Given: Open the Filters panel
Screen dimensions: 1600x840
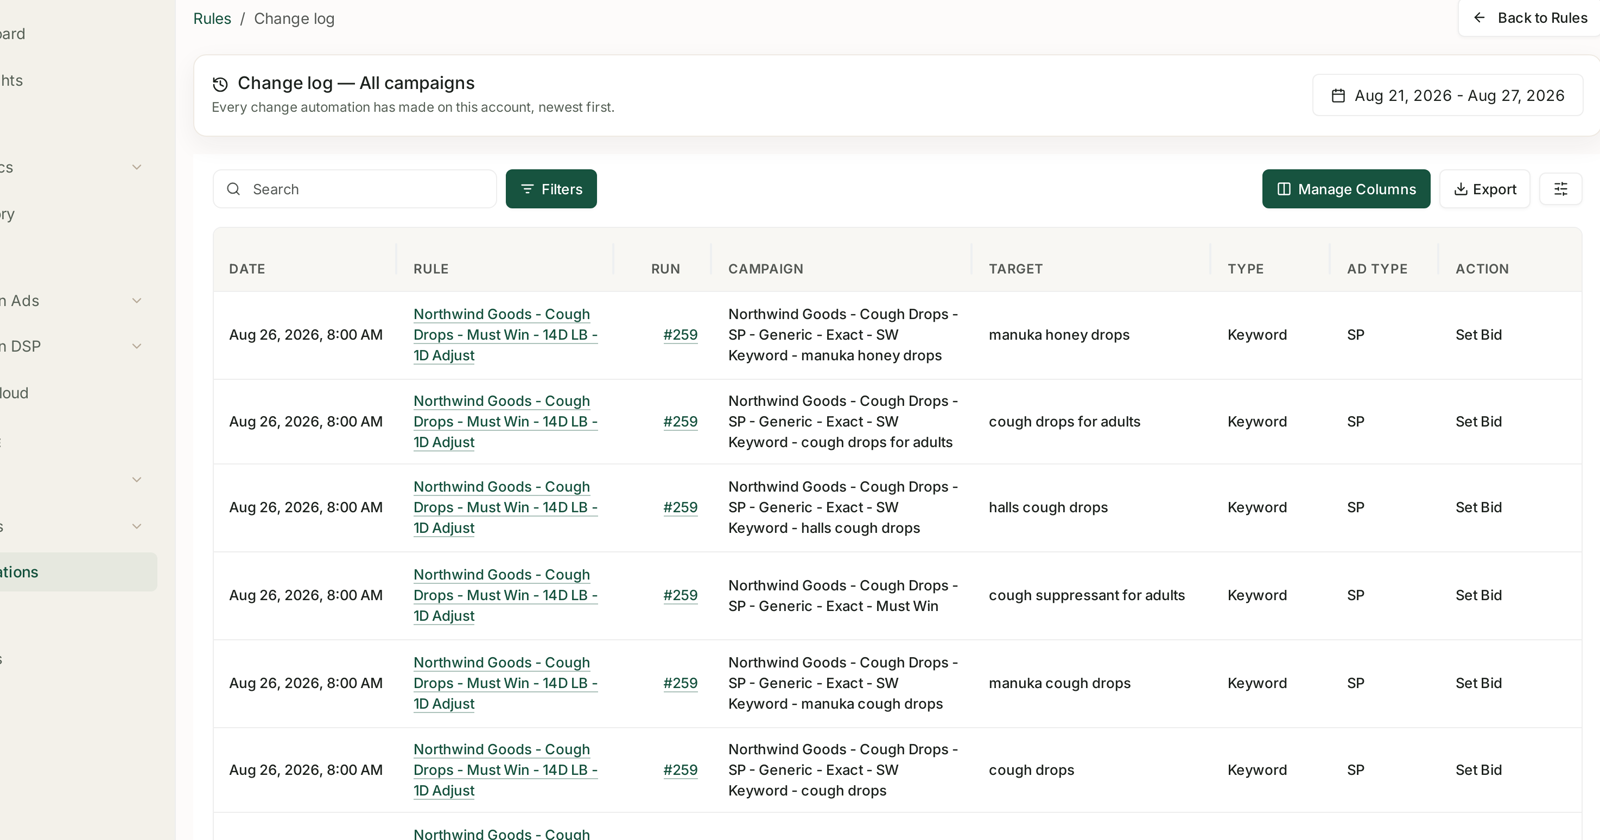Looking at the screenshot, I should pos(551,189).
